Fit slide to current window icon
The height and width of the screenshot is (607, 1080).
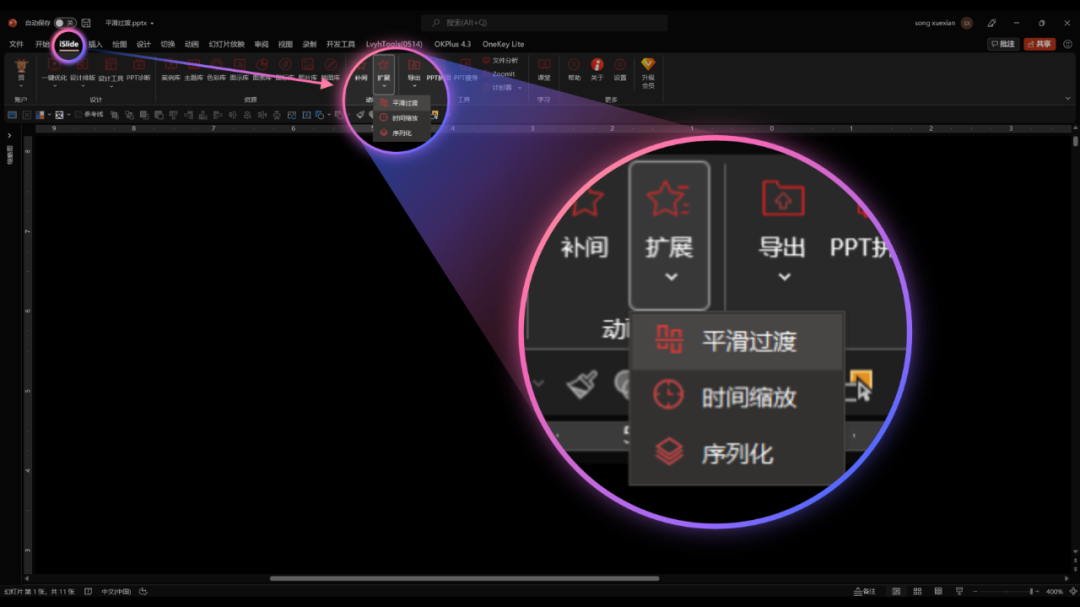[x=1073, y=591]
